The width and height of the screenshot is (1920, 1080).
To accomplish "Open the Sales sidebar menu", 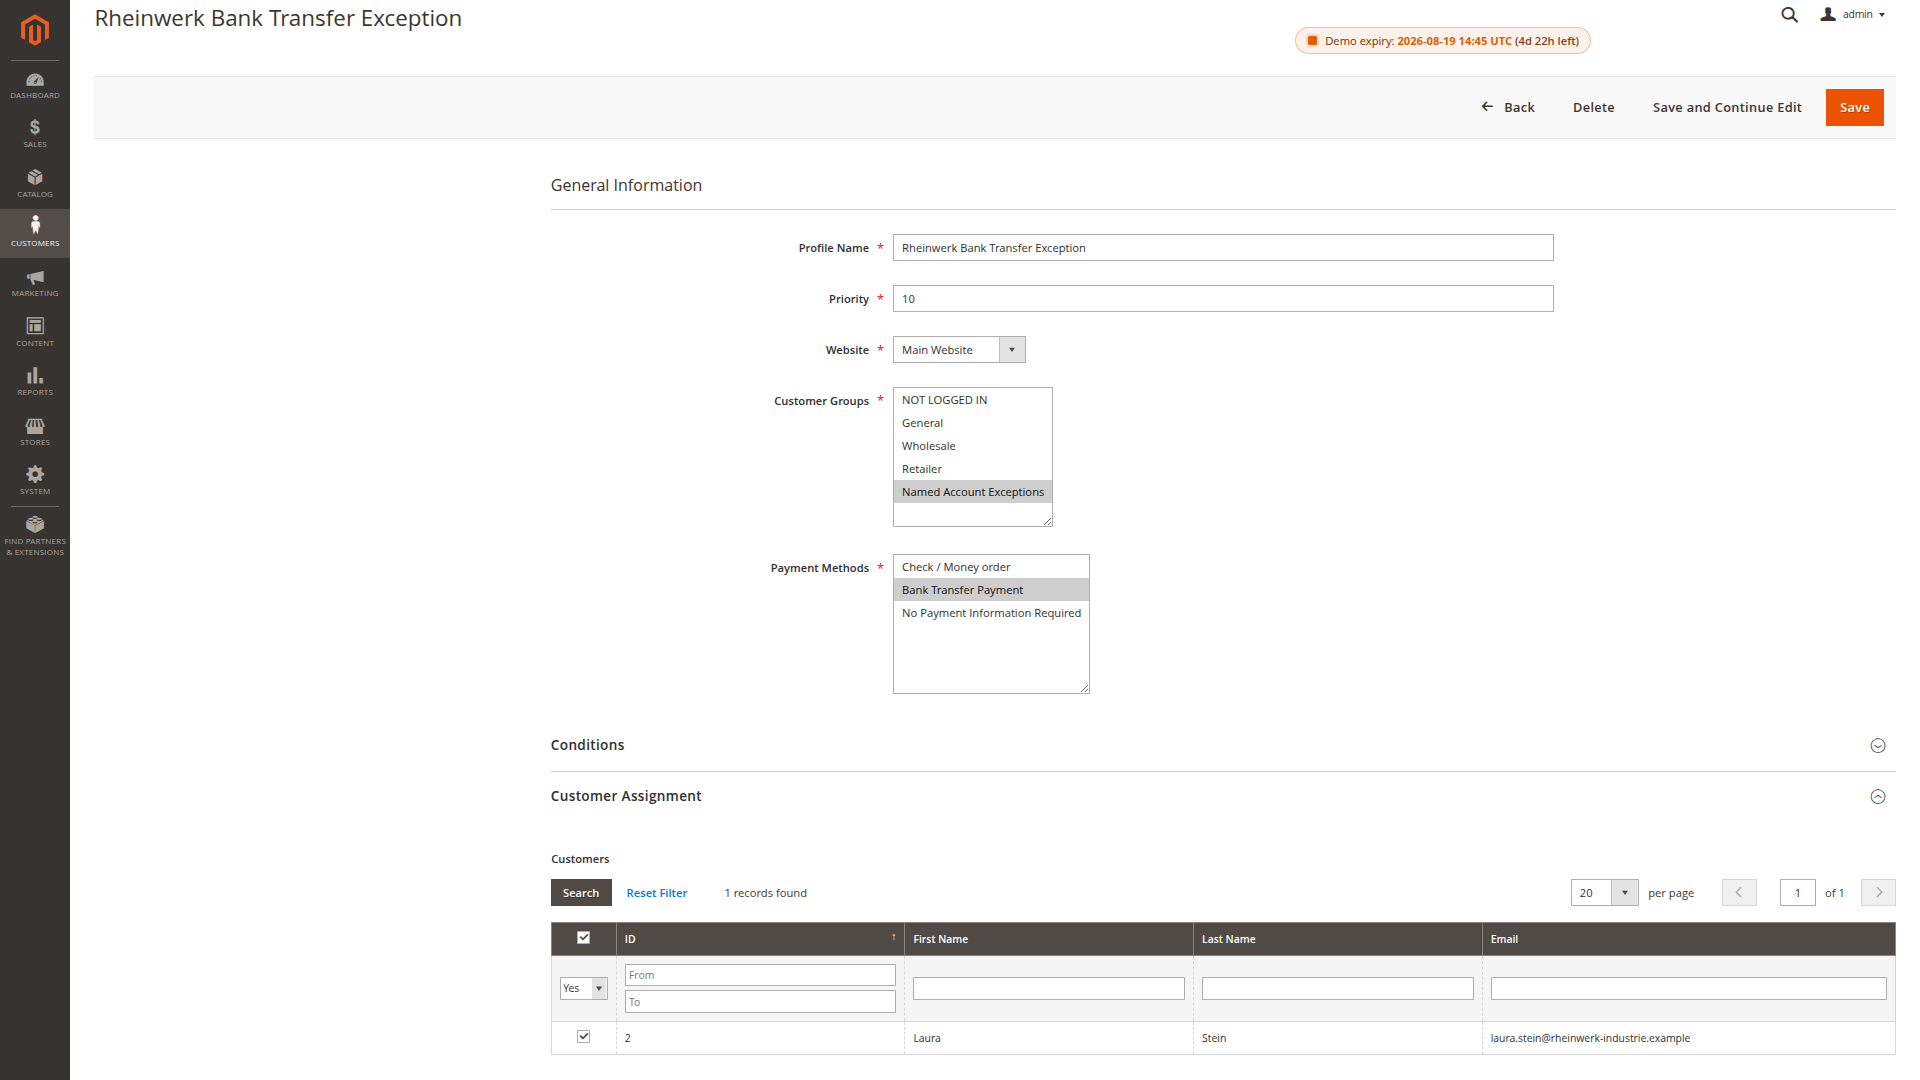I will (35, 135).
